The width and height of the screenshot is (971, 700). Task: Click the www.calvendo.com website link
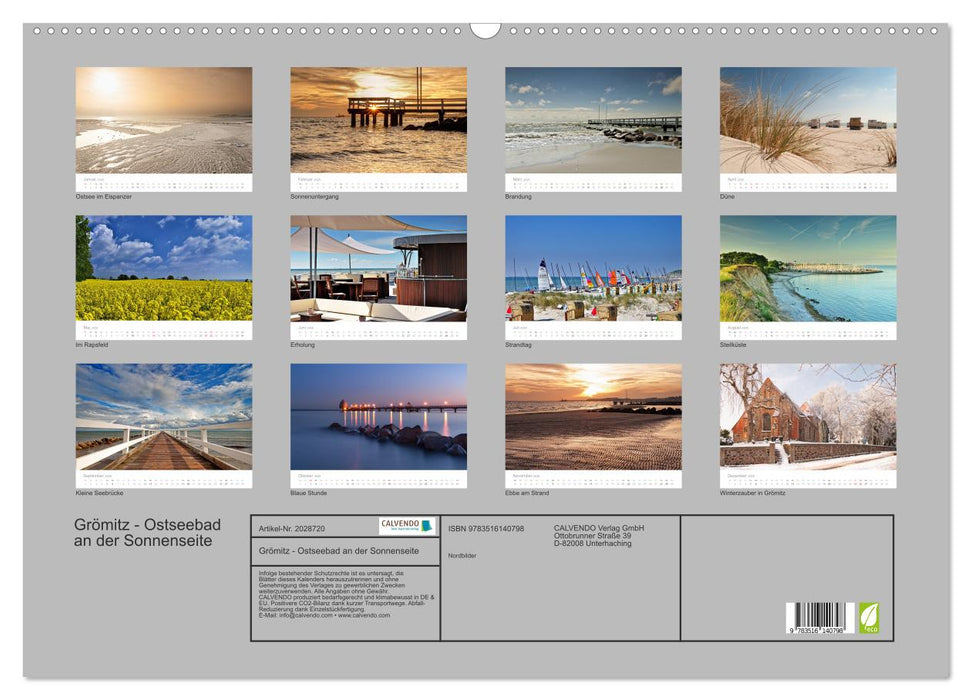tap(363, 615)
